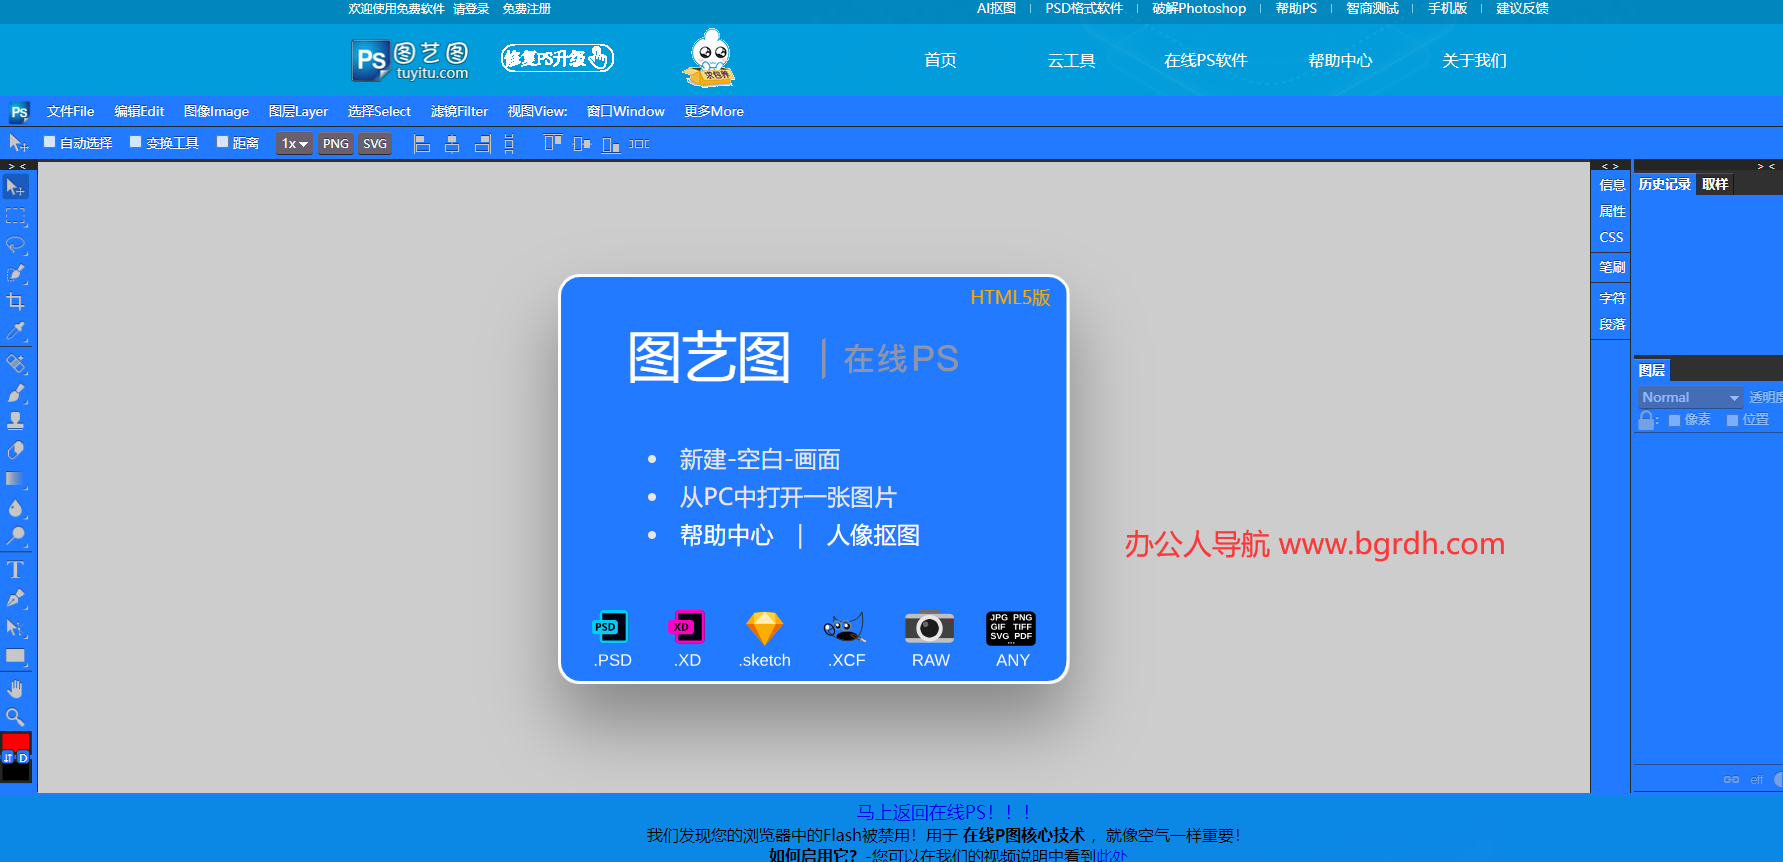Viewport: 1783px width, 862px height.
Task: Select the Blur droplet tool
Action: [16, 508]
